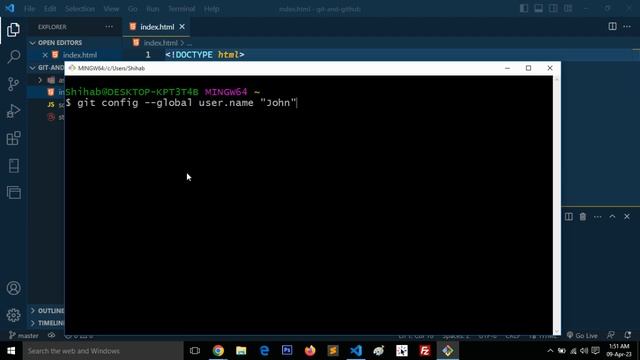The image size is (640, 360).
Task: Open the Explorer view in activity bar
Action: (13, 30)
